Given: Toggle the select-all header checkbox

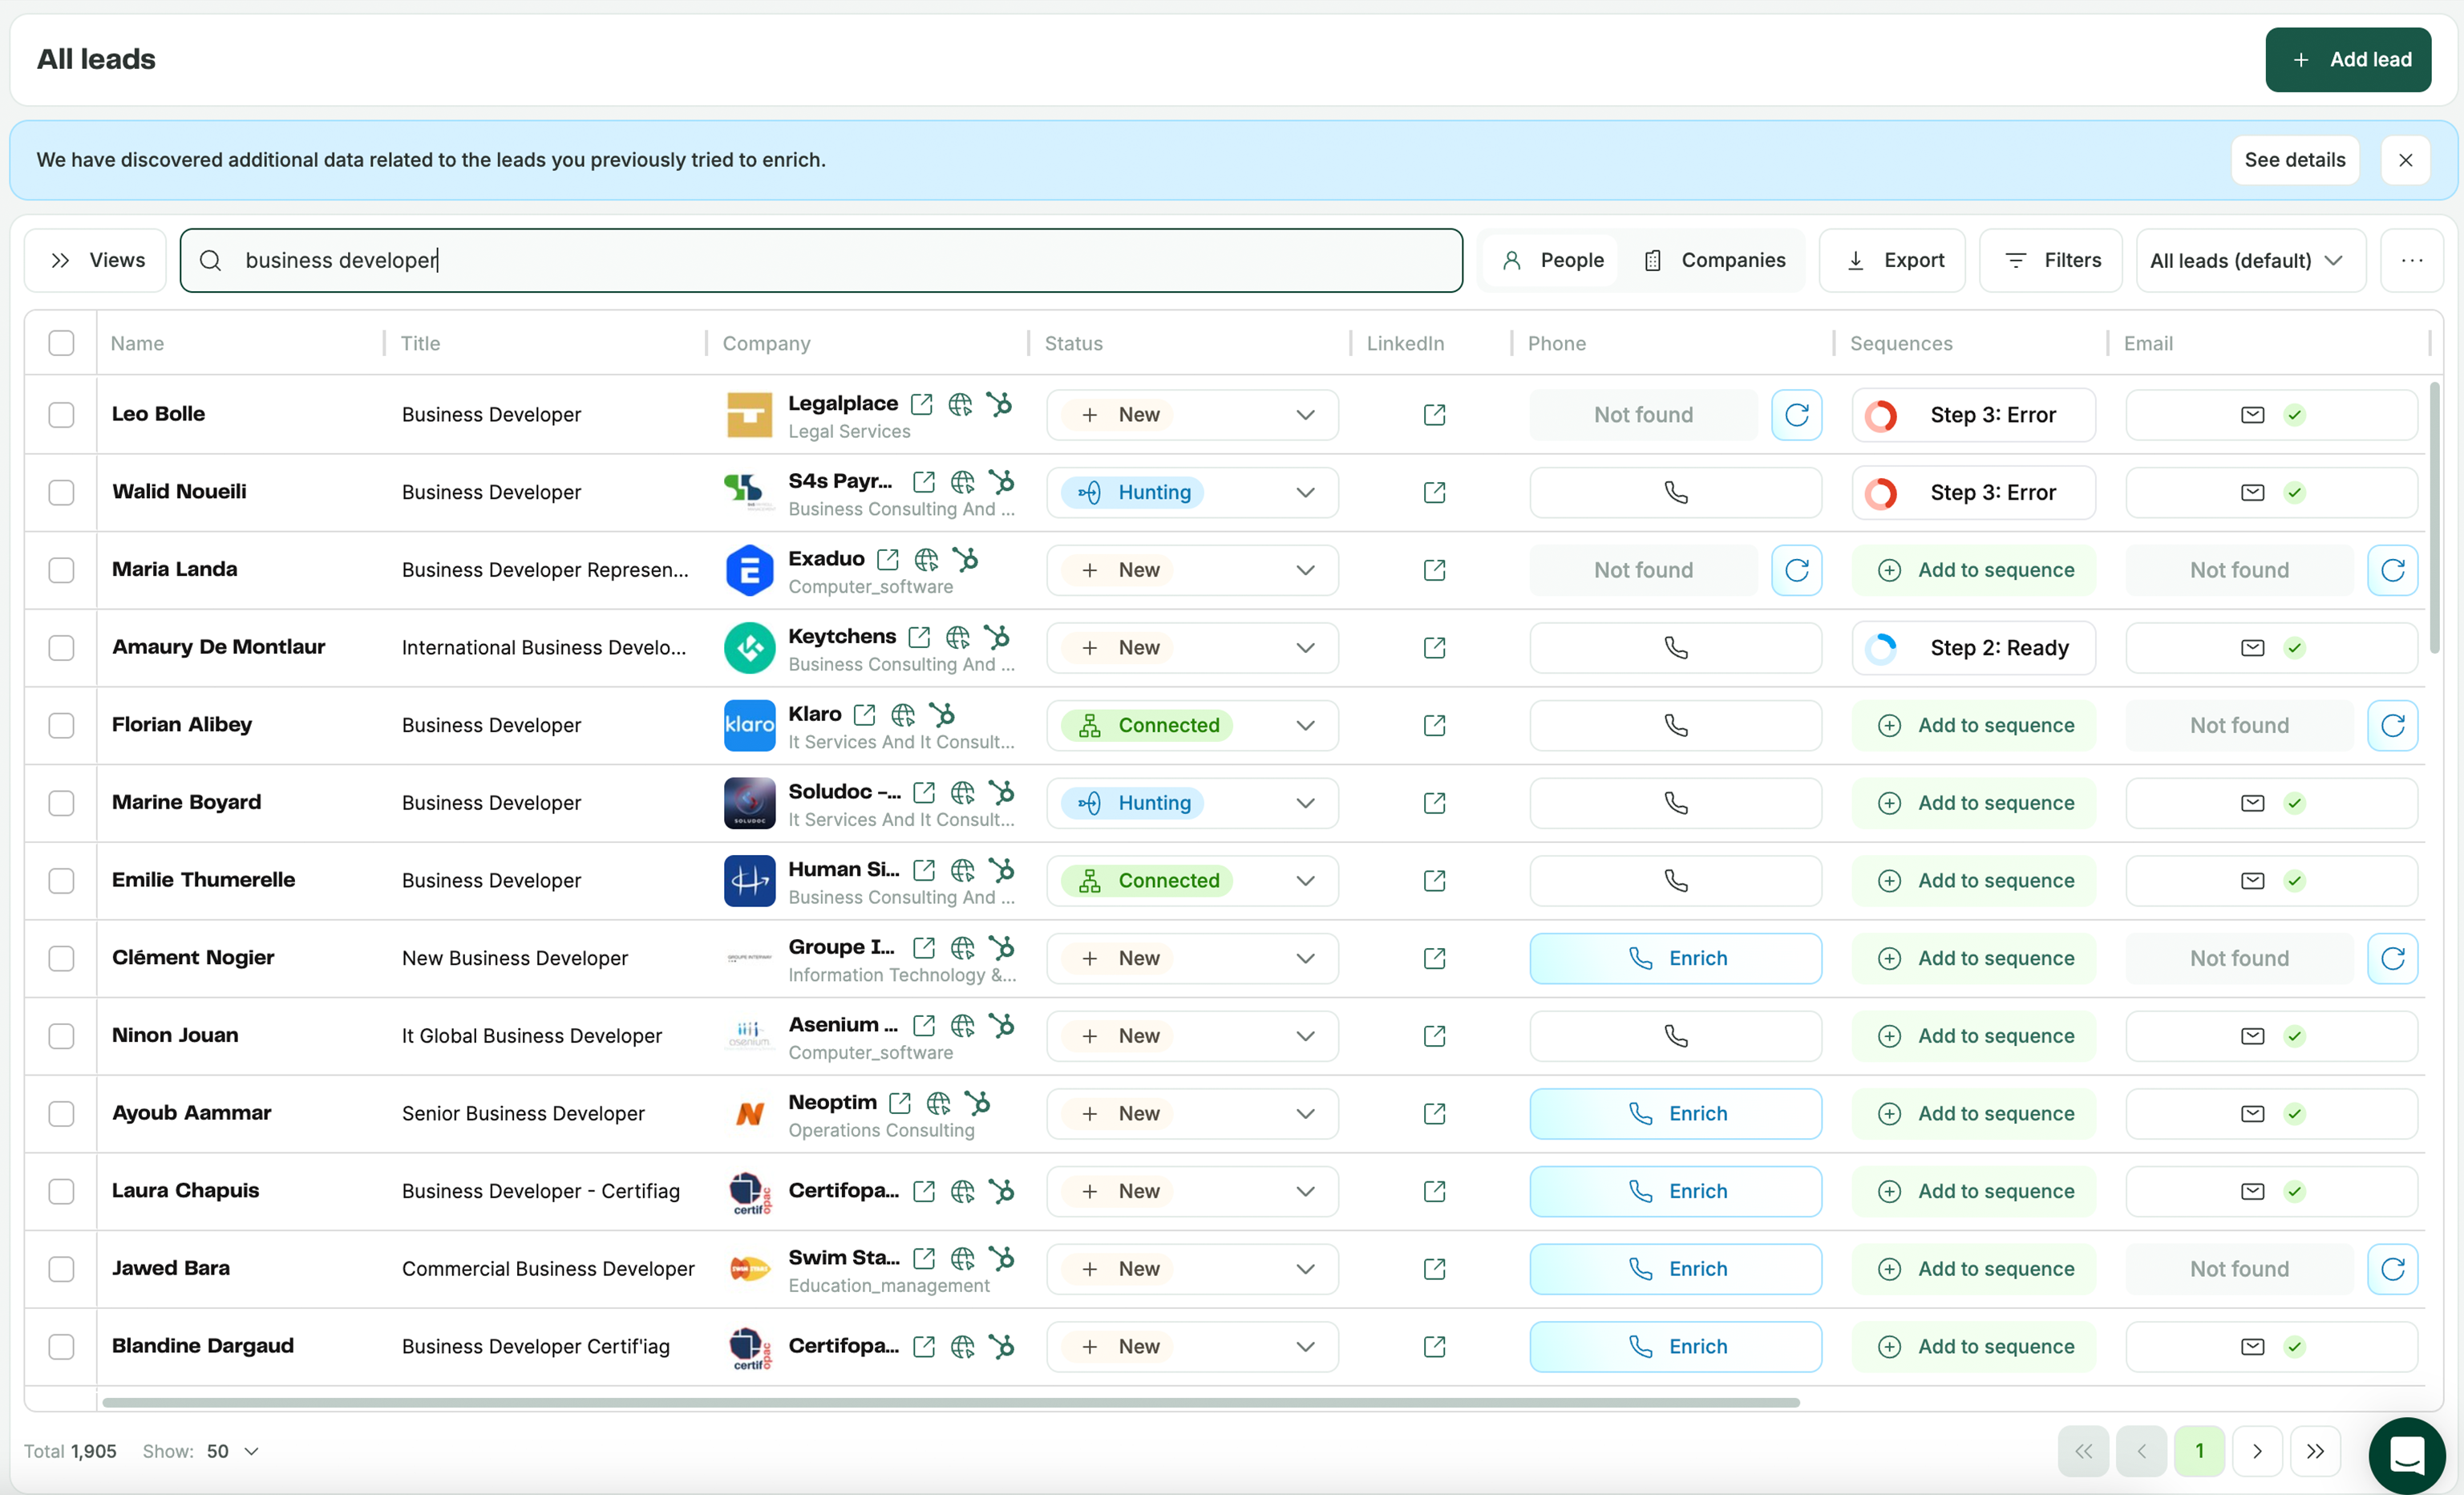Looking at the screenshot, I should [62, 343].
